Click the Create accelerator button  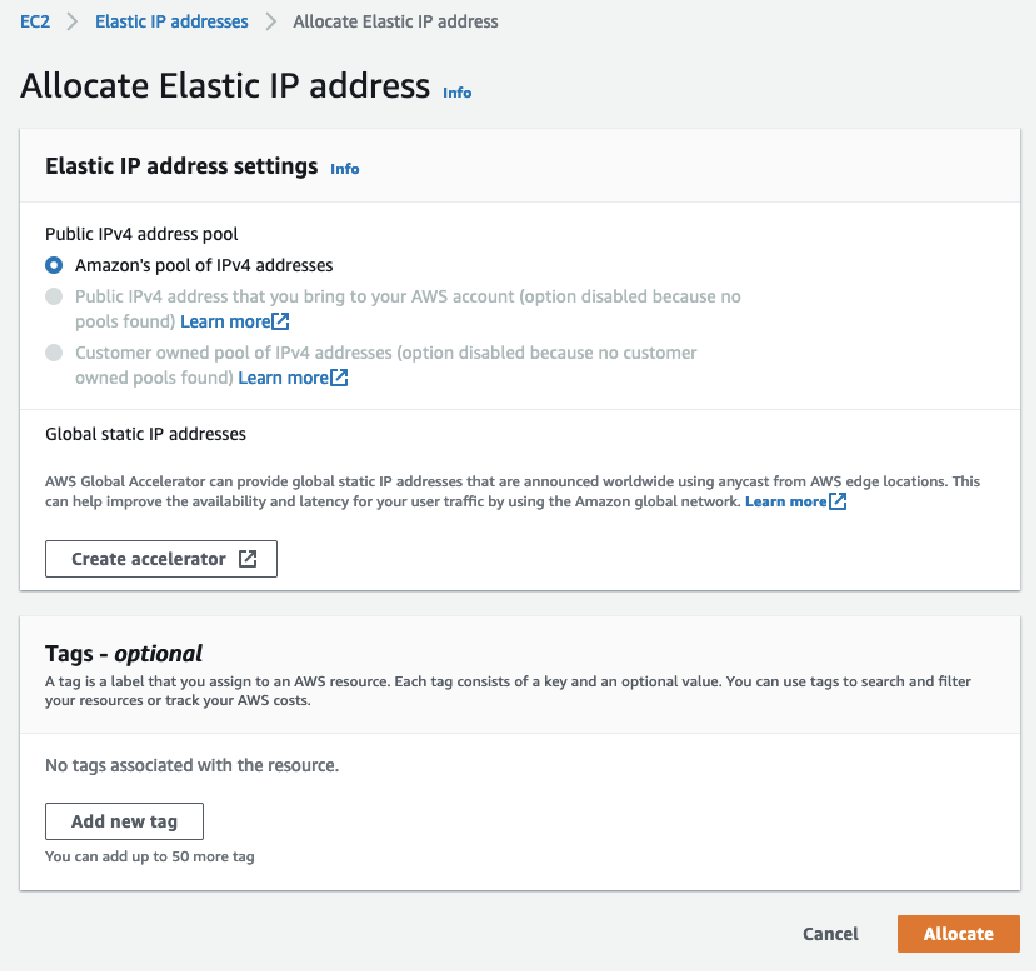[161, 559]
